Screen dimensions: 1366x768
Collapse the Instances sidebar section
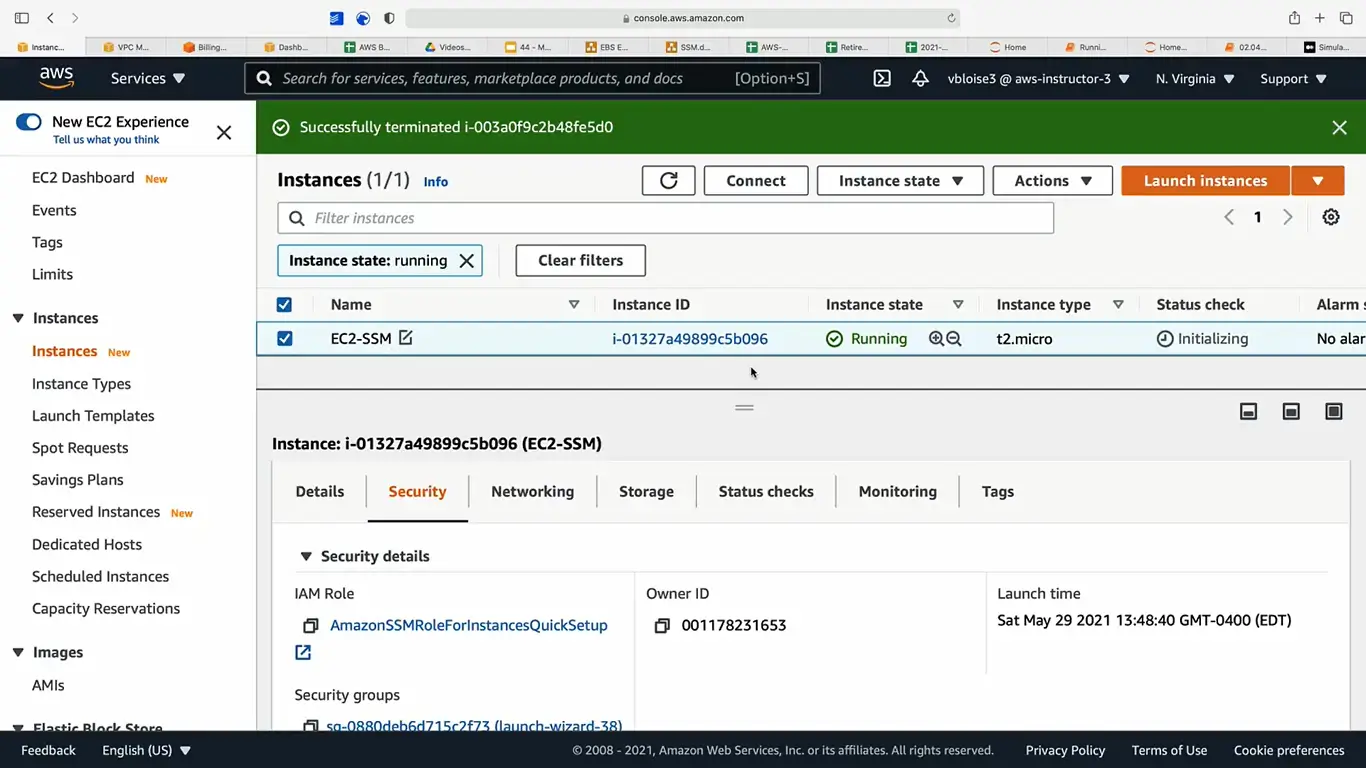pos(18,318)
